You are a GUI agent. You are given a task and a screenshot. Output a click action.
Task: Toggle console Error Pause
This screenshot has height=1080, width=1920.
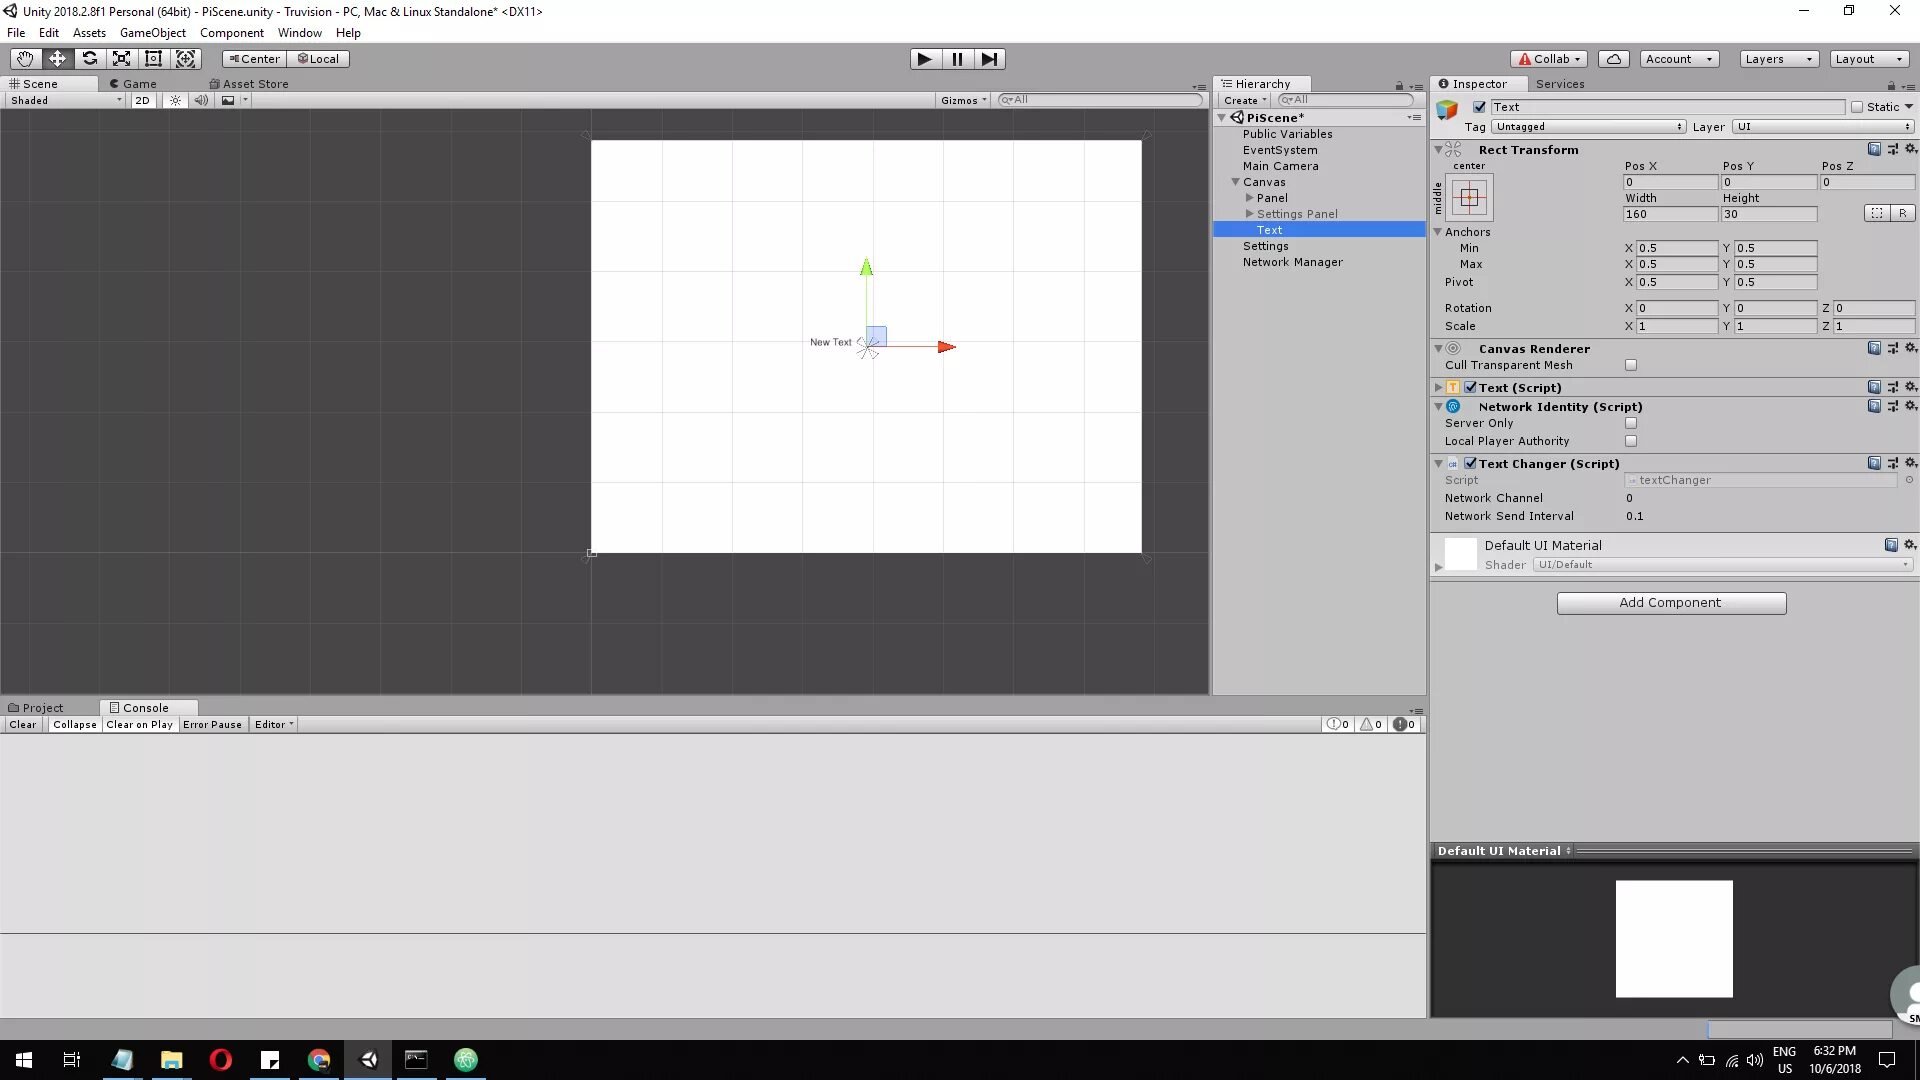coord(212,725)
